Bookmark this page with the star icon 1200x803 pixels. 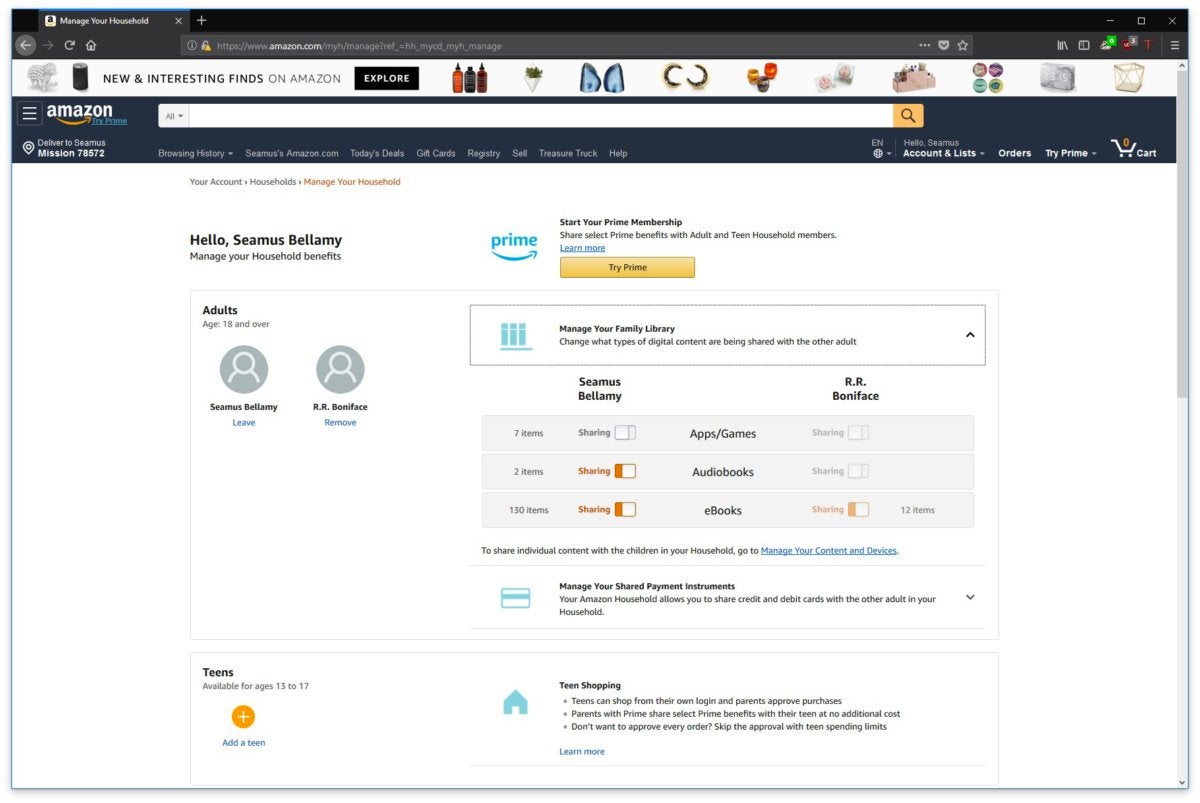963,45
